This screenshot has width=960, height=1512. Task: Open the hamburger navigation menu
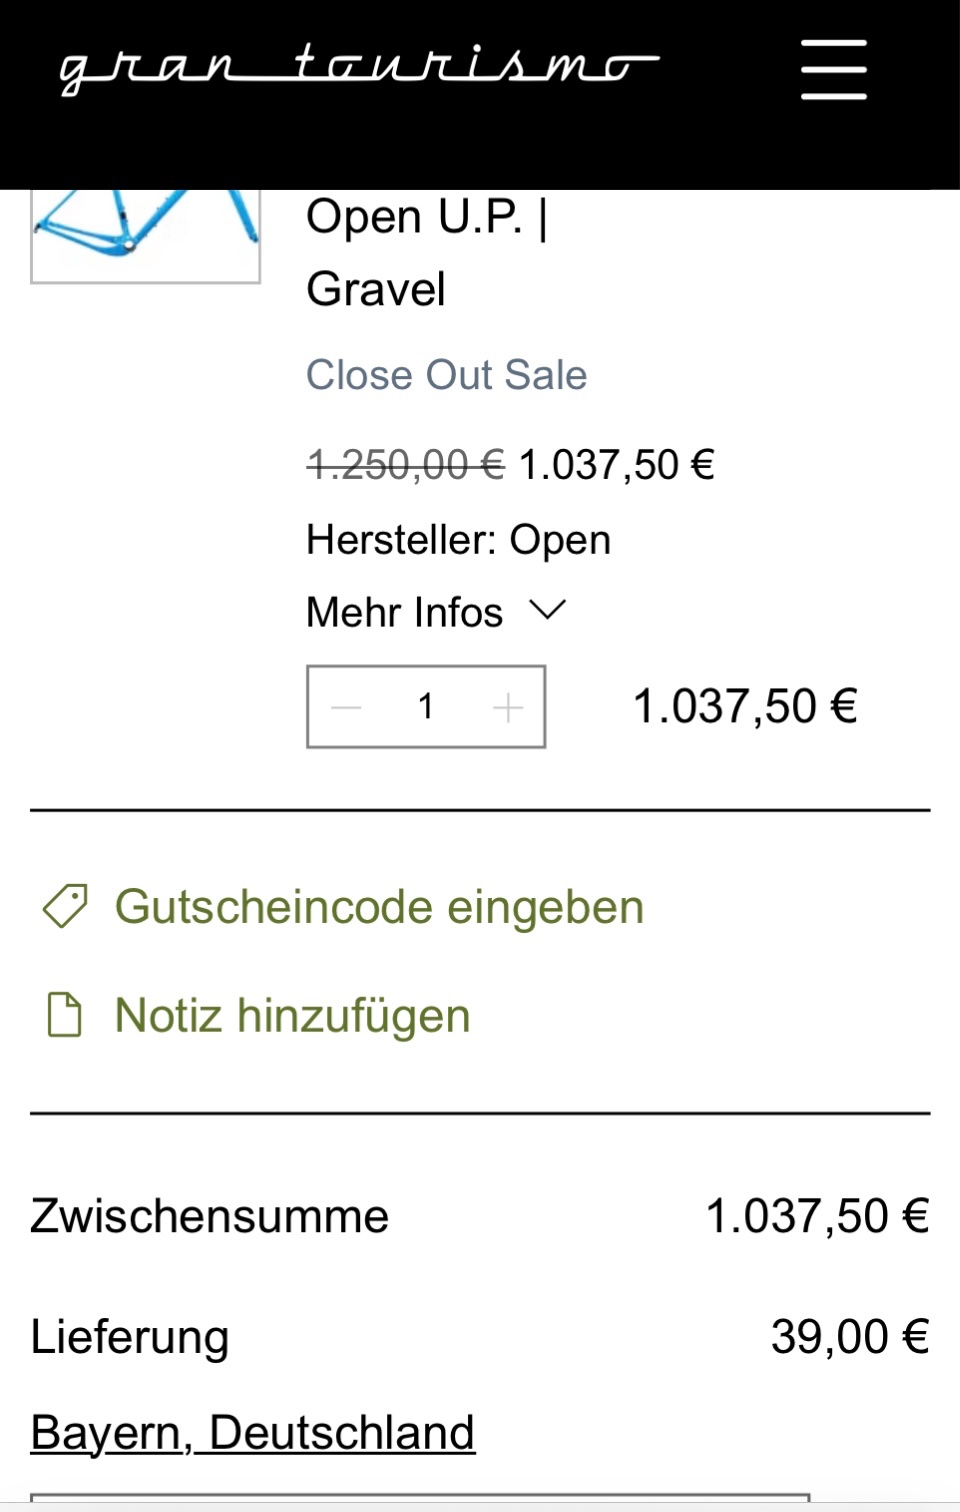[833, 70]
